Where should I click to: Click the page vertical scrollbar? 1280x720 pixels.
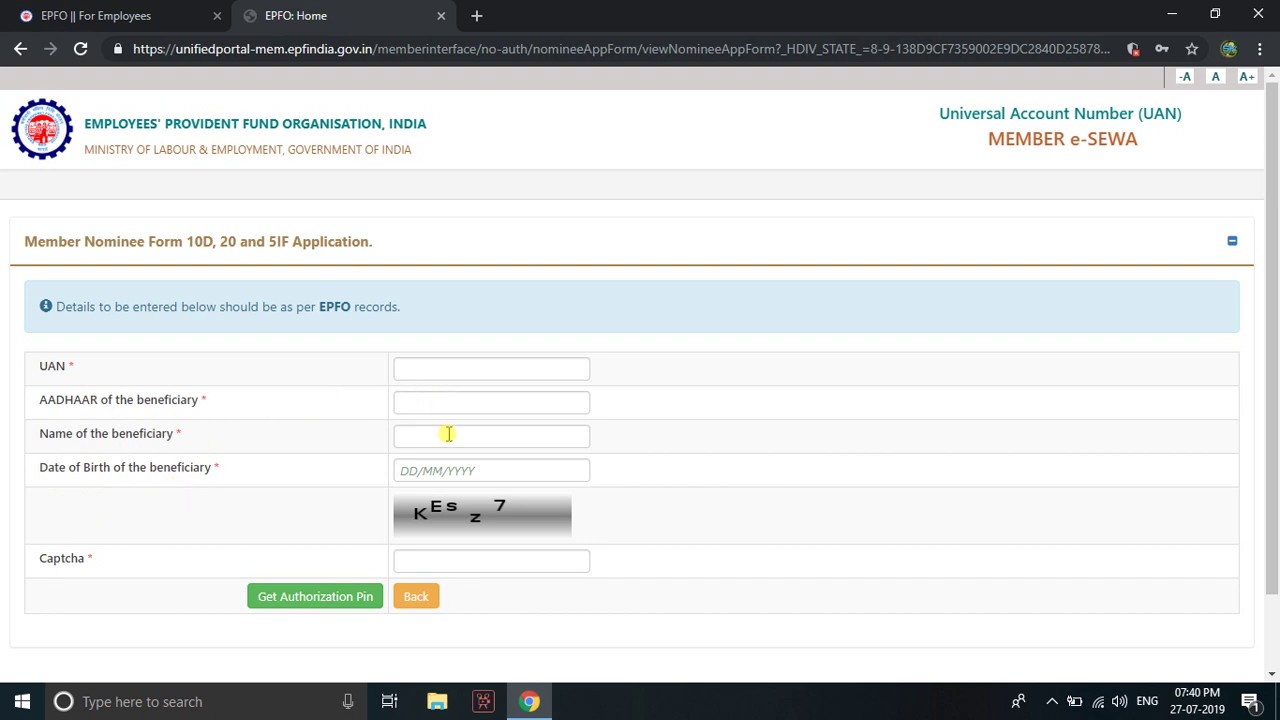click(x=1272, y=340)
